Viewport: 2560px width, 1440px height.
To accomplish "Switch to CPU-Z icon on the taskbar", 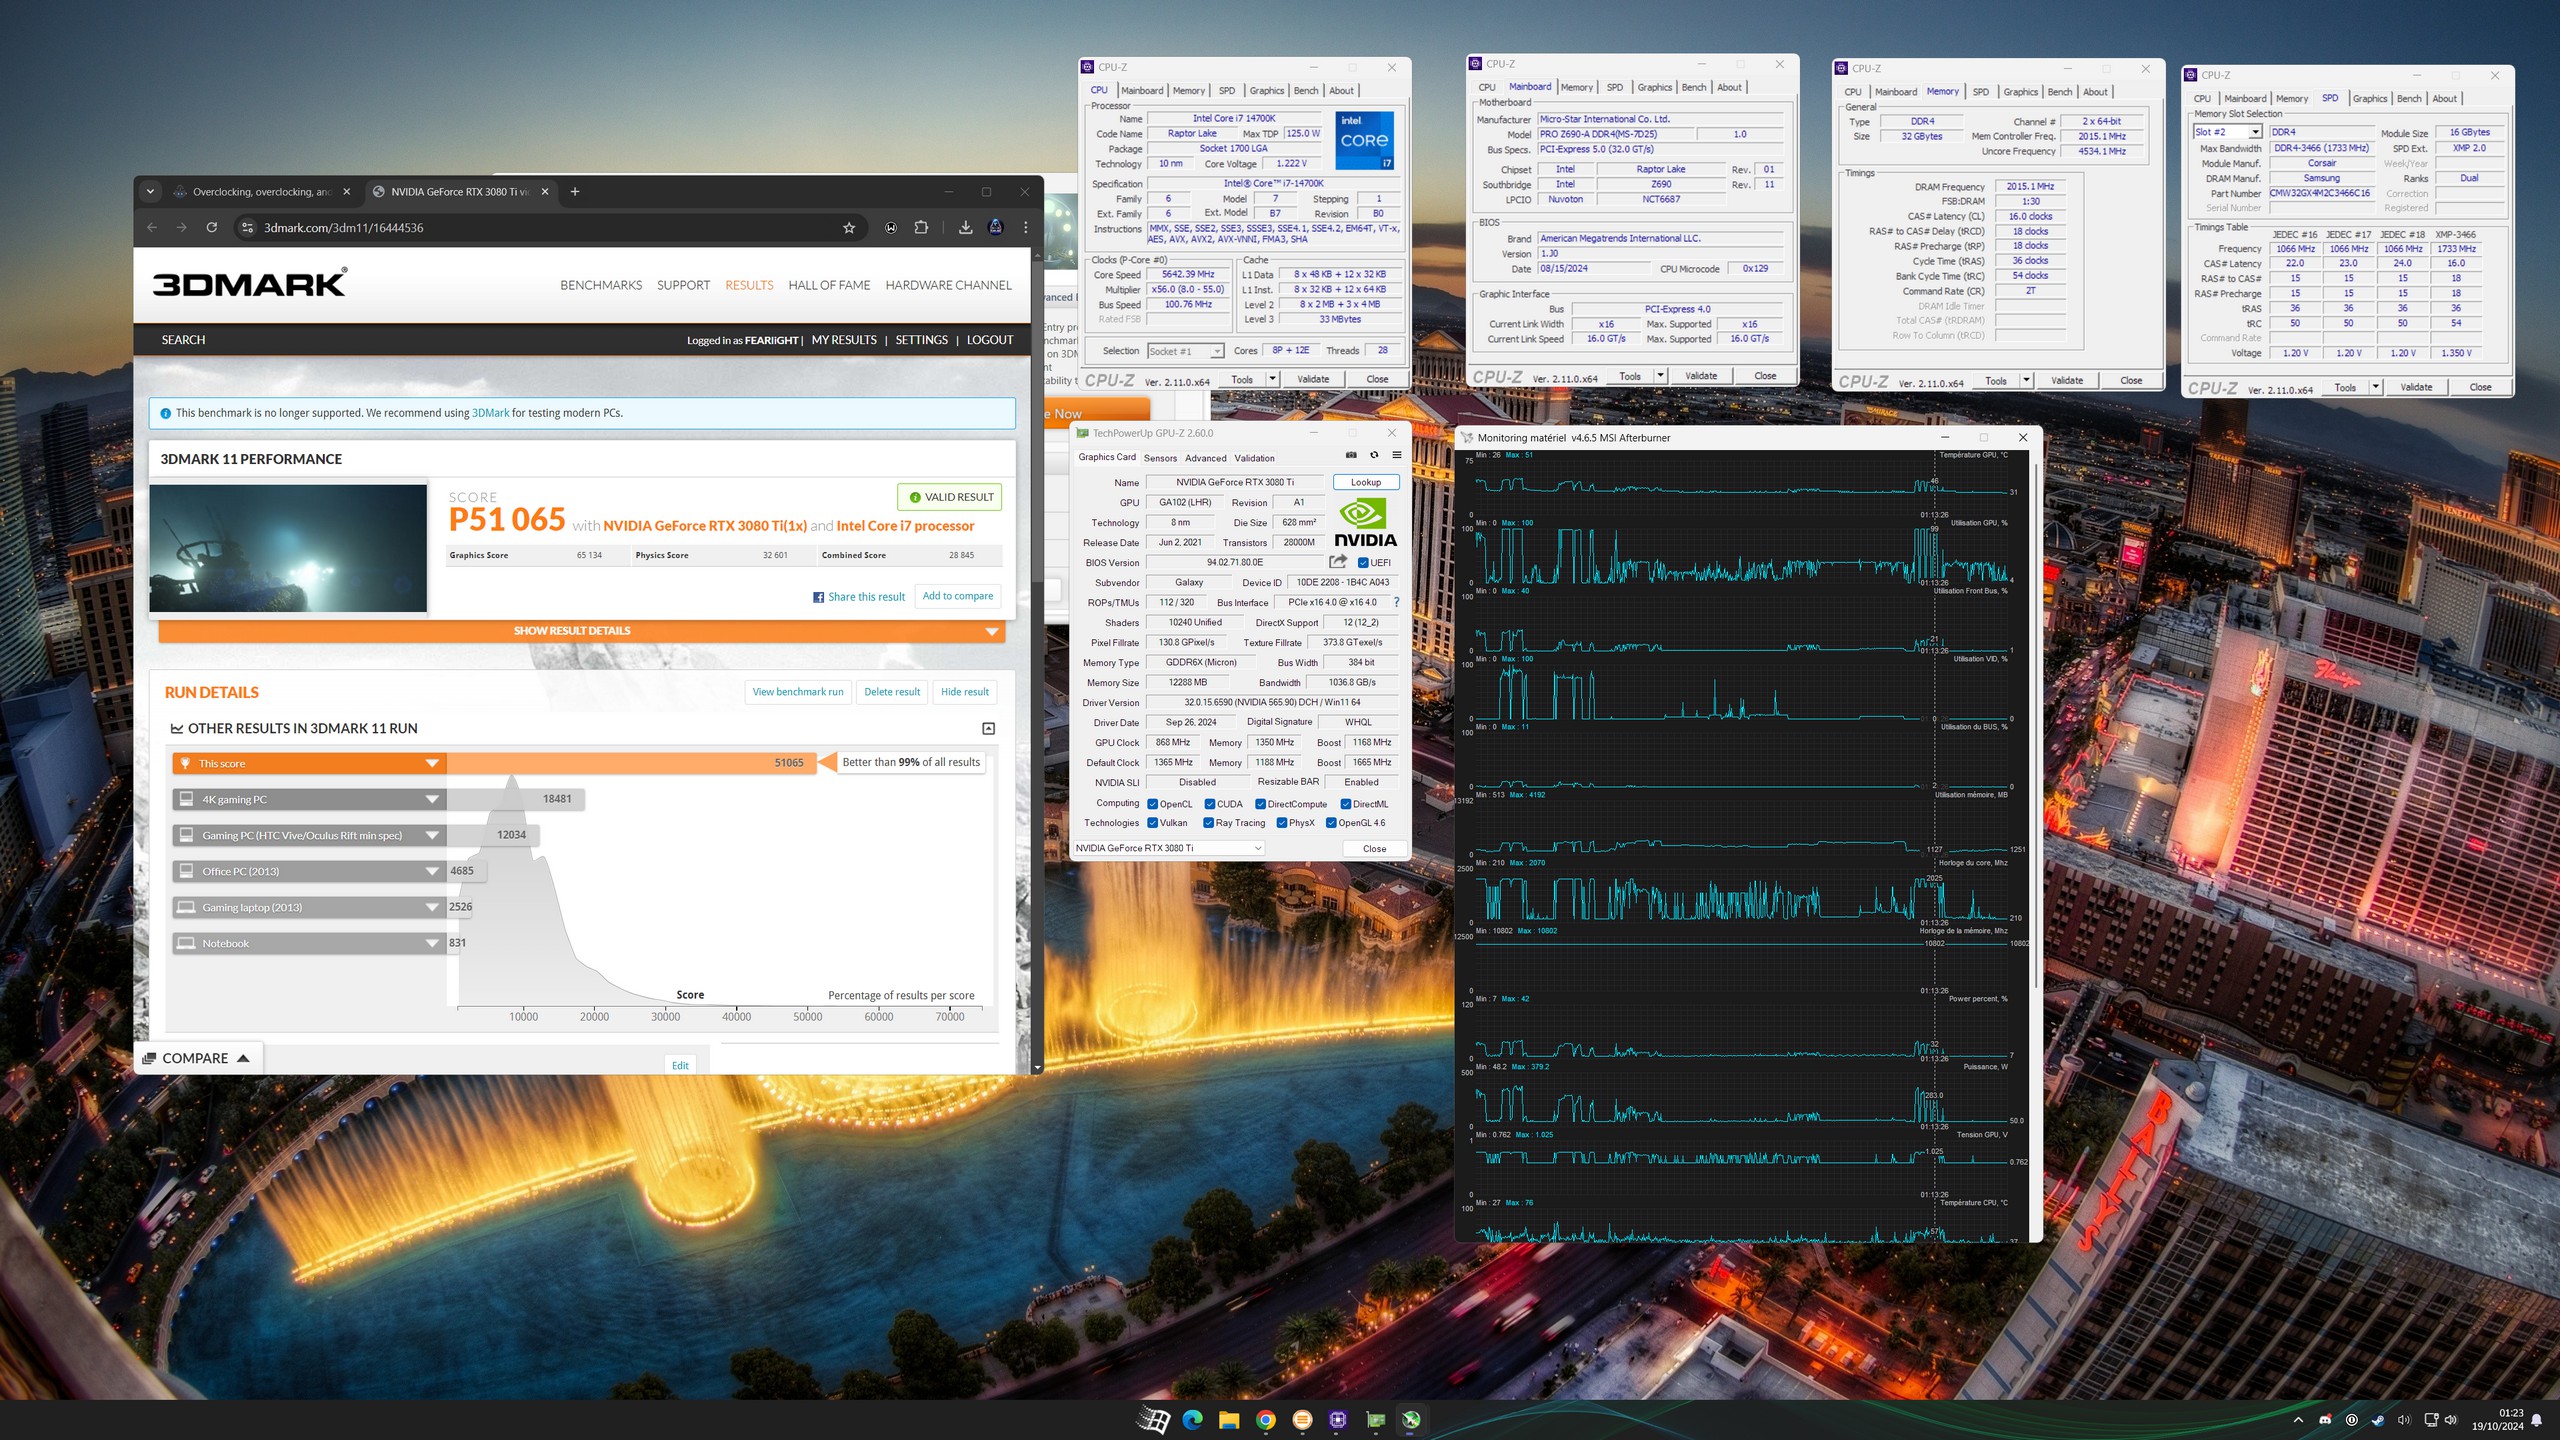I will pyautogui.click(x=1338, y=1420).
